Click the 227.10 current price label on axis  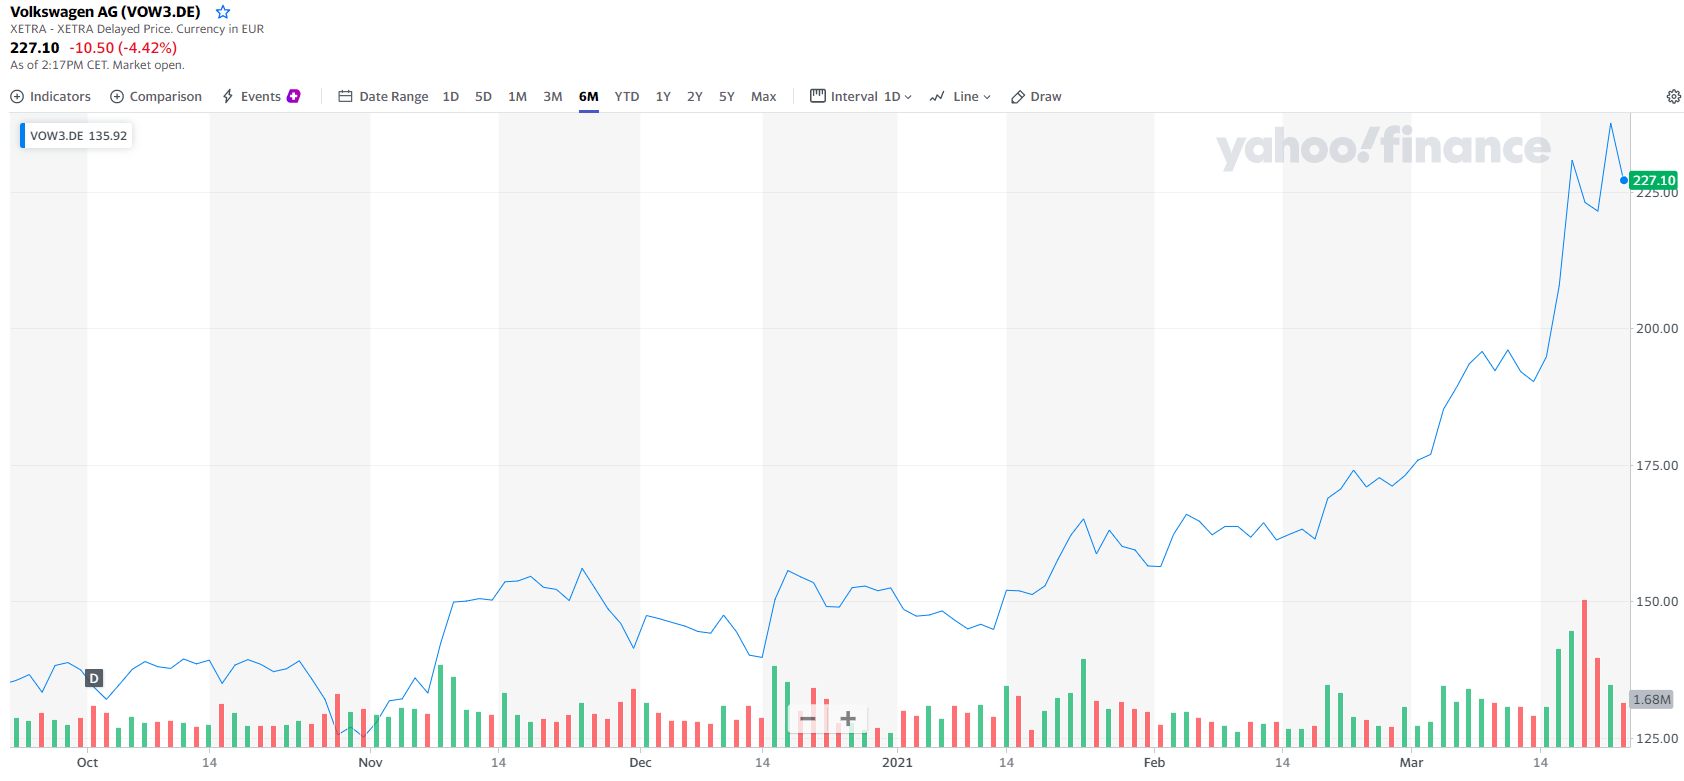click(1653, 181)
